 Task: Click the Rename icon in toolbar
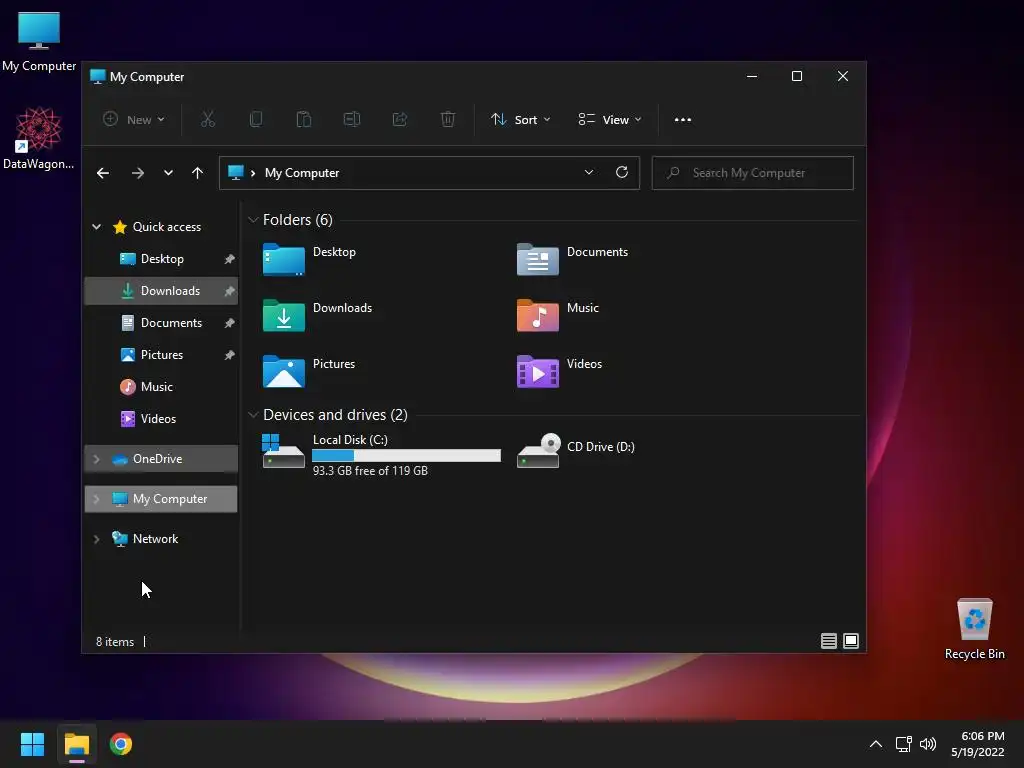352,120
